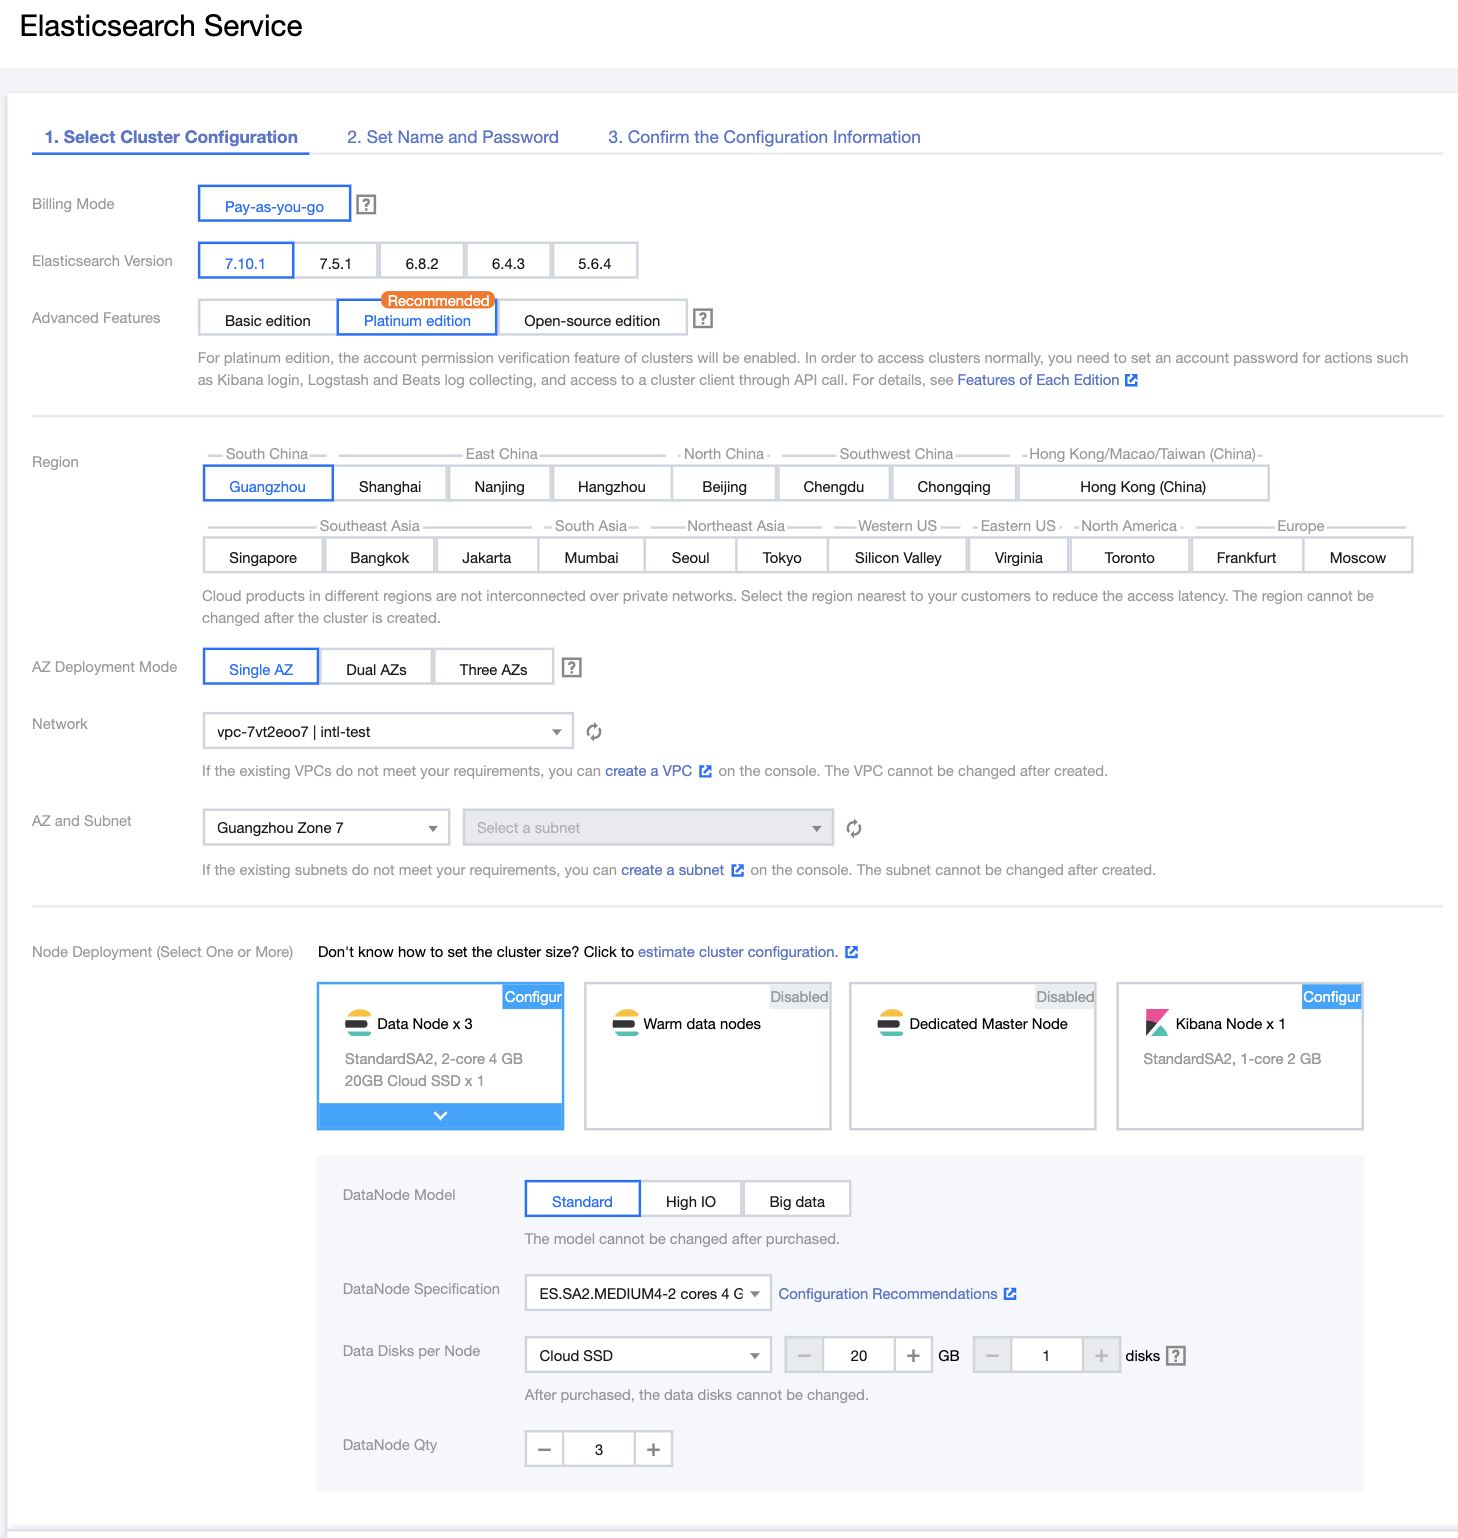Click the DataNode Qty input field
The height and width of the screenshot is (1538, 1458).
(599, 1449)
